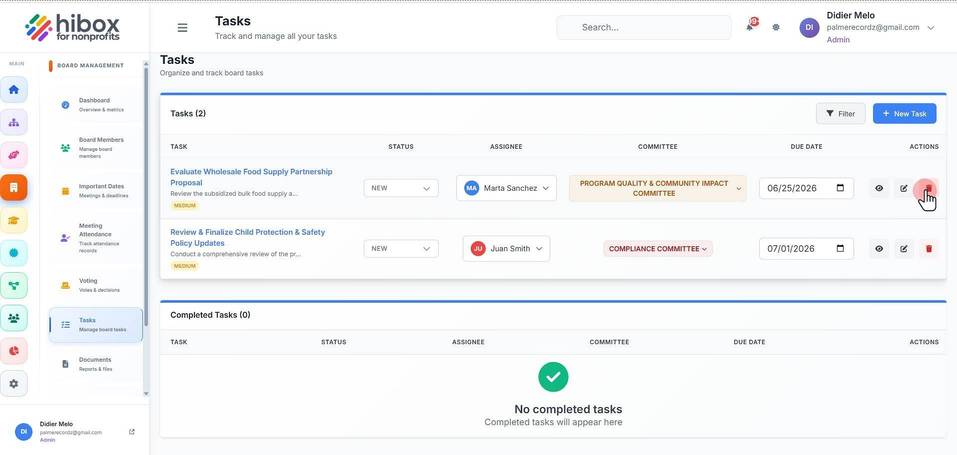Open the purple organization chart sidebar icon
This screenshot has width=957, height=455.
pyautogui.click(x=13, y=122)
